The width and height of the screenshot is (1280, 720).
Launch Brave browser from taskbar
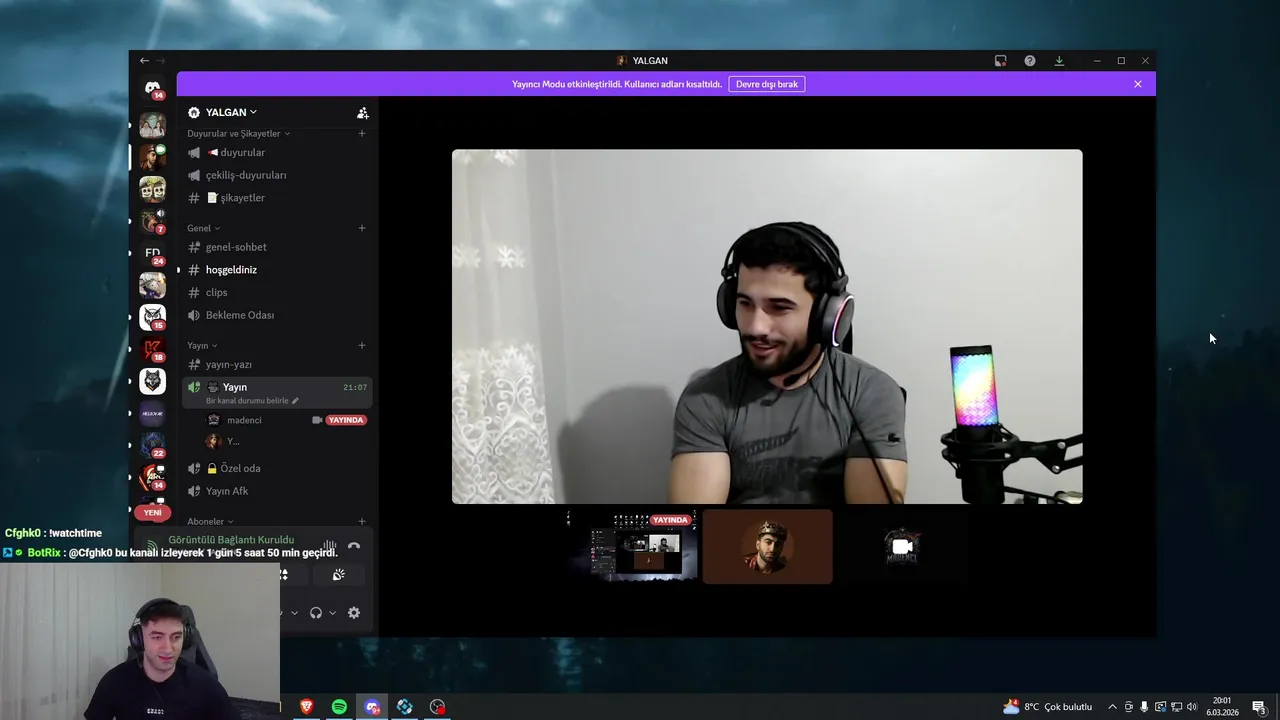coord(306,707)
